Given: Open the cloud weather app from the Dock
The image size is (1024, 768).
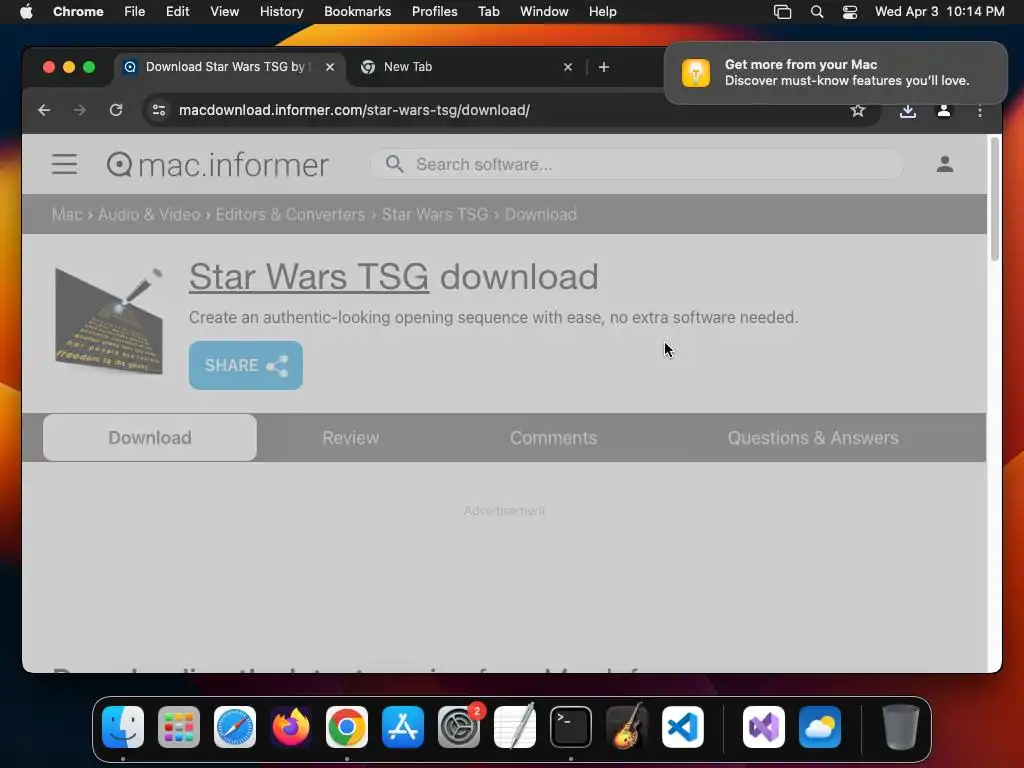Looking at the screenshot, I should coord(820,727).
